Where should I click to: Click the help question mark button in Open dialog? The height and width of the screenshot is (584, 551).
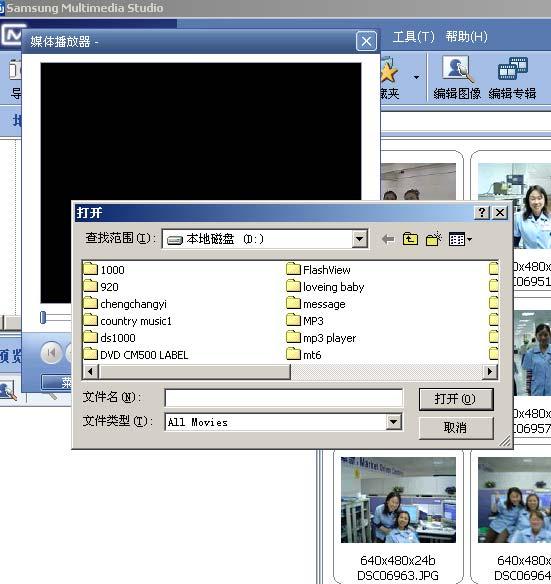[x=482, y=213]
